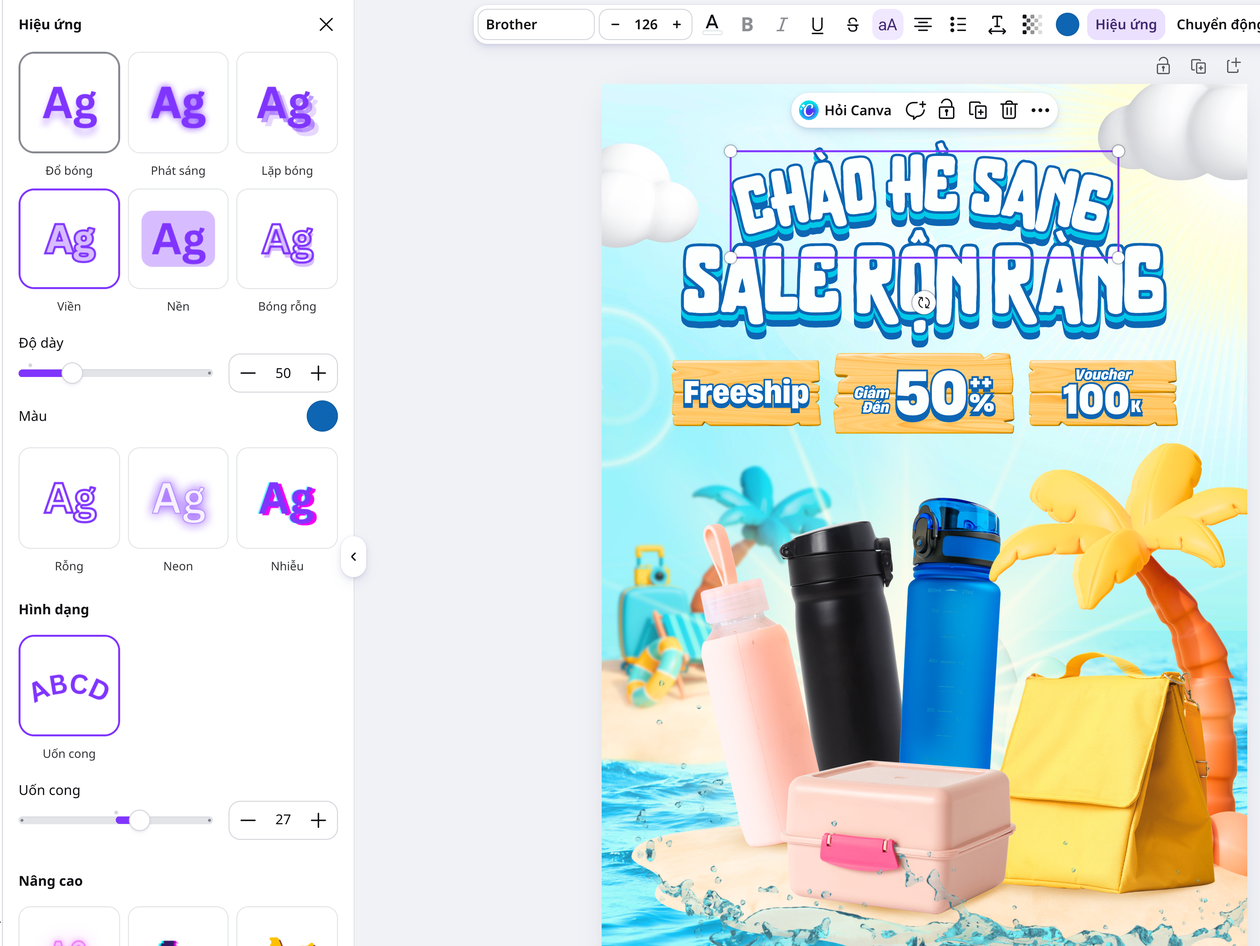Increase font size with plus button
Image resolution: width=1260 pixels, height=946 pixels.
click(x=677, y=24)
